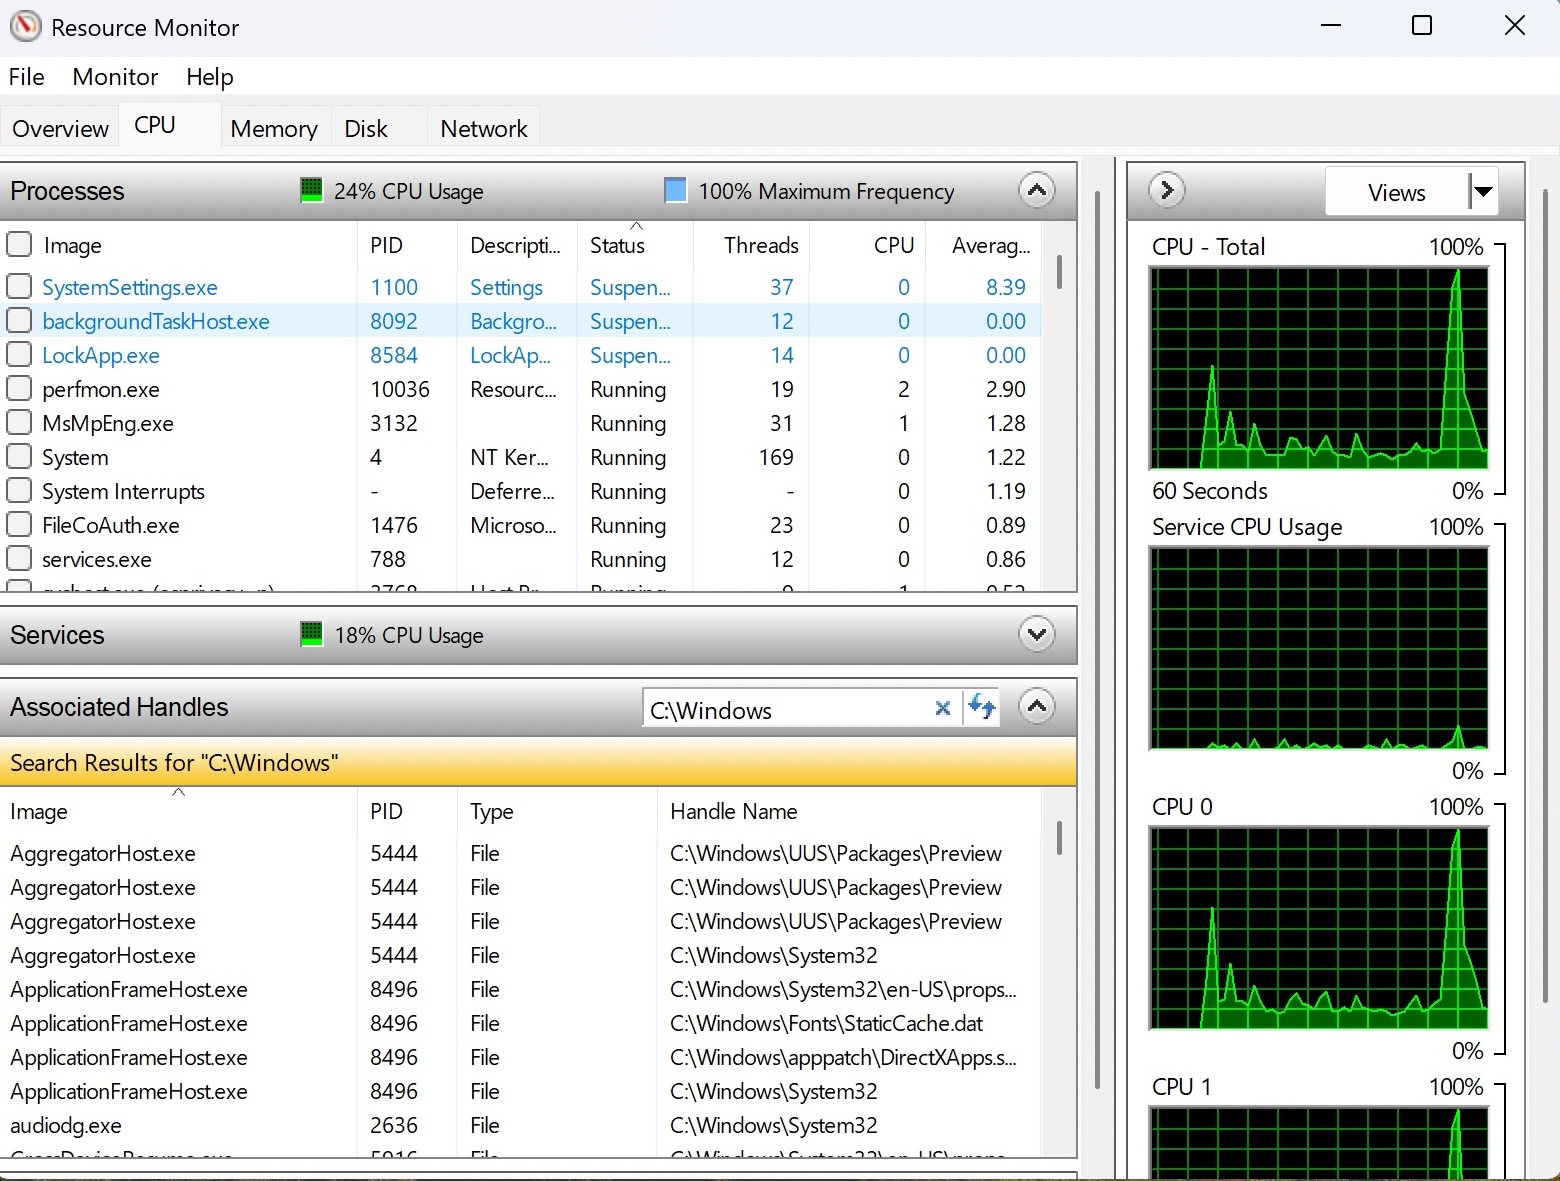Image resolution: width=1560 pixels, height=1181 pixels.
Task: Click the search handles icon next to the X
Action: [981, 708]
